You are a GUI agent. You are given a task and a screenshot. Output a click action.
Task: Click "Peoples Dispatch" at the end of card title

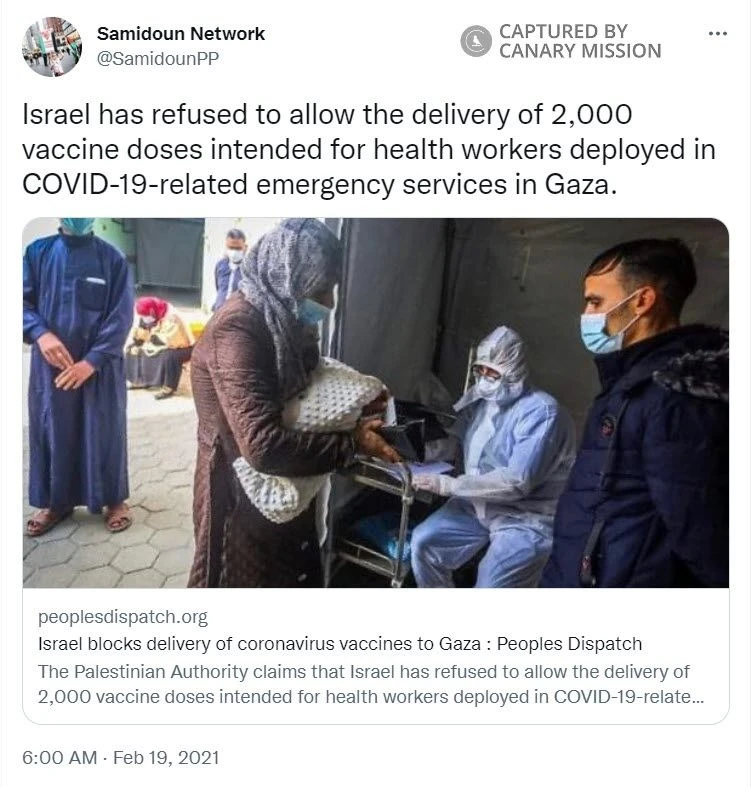(x=569, y=644)
